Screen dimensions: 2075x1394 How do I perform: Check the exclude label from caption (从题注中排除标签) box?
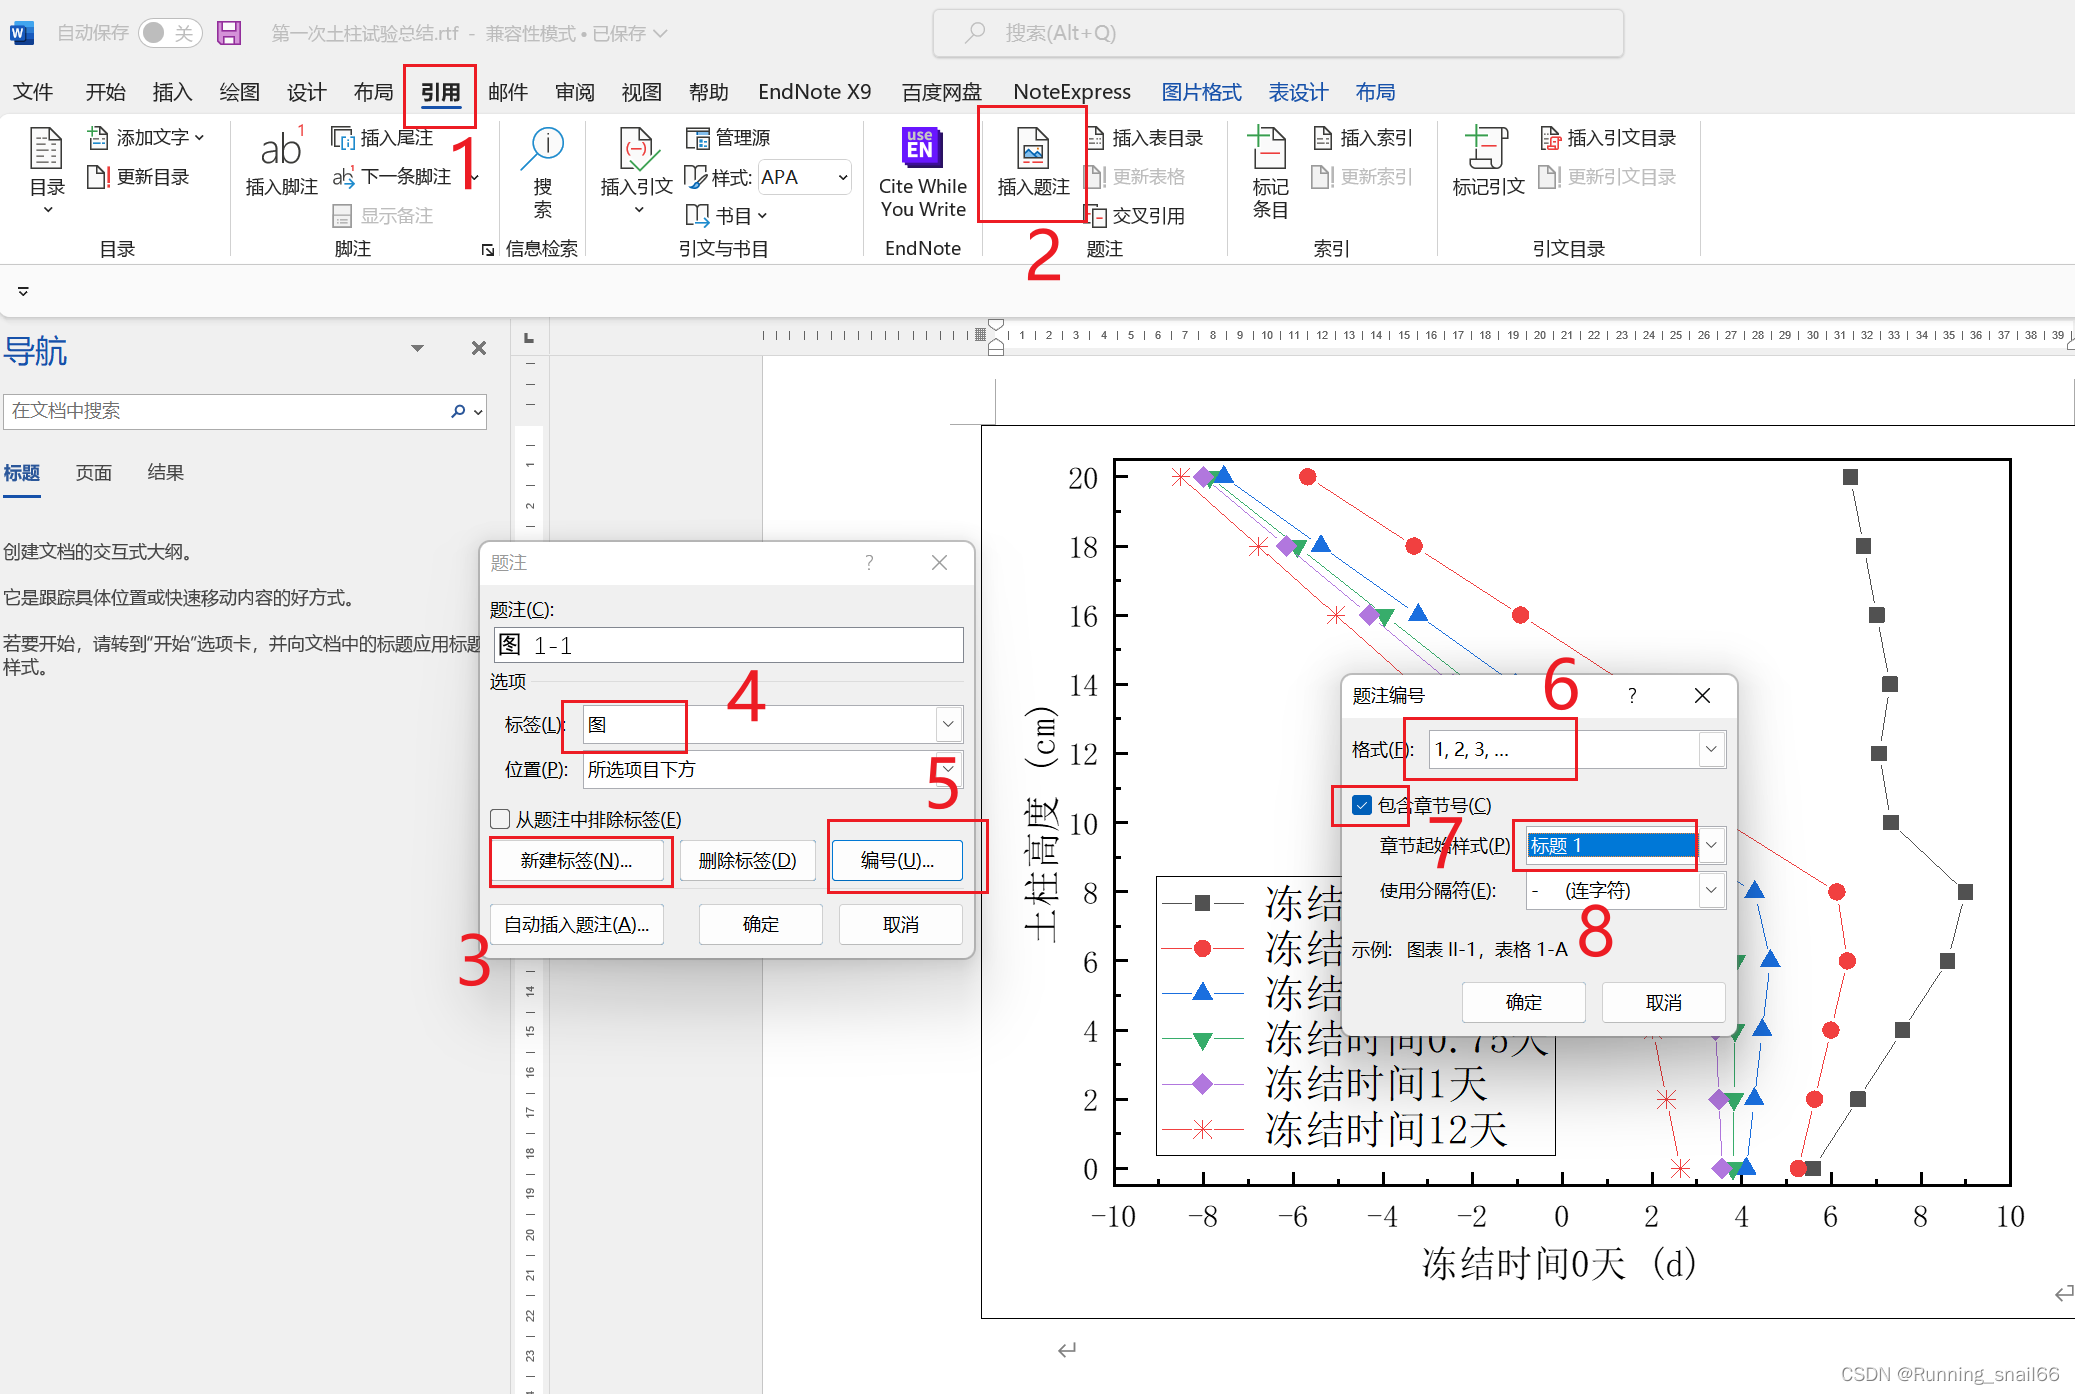tap(501, 819)
